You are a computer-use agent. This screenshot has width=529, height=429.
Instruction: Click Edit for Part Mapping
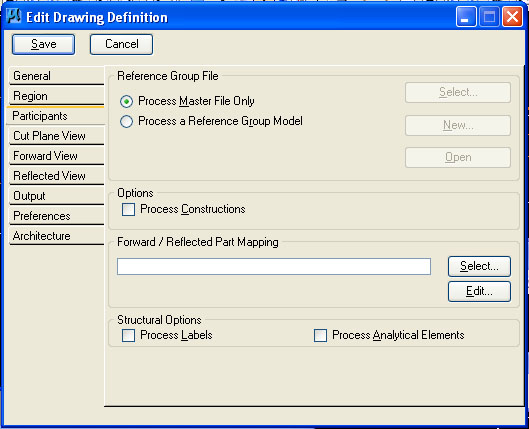pyautogui.click(x=479, y=291)
